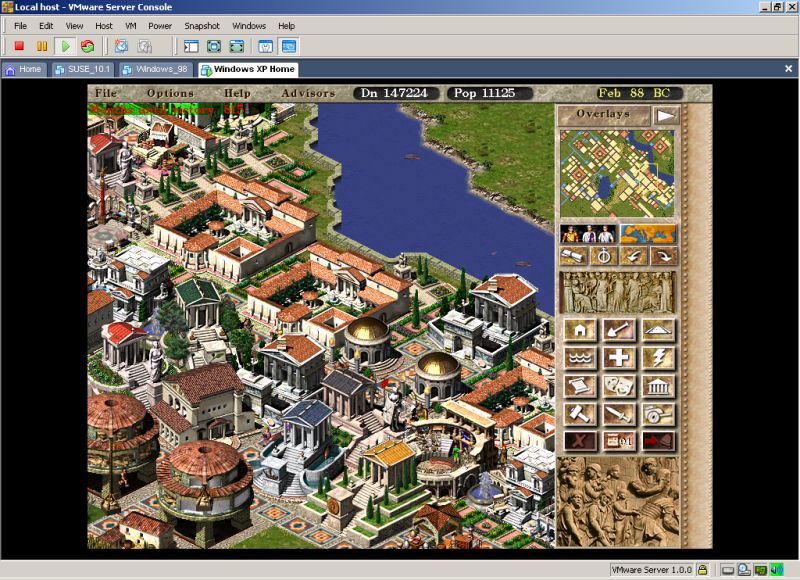Click the red X undo button
The image size is (800, 580).
coord(580,440)
